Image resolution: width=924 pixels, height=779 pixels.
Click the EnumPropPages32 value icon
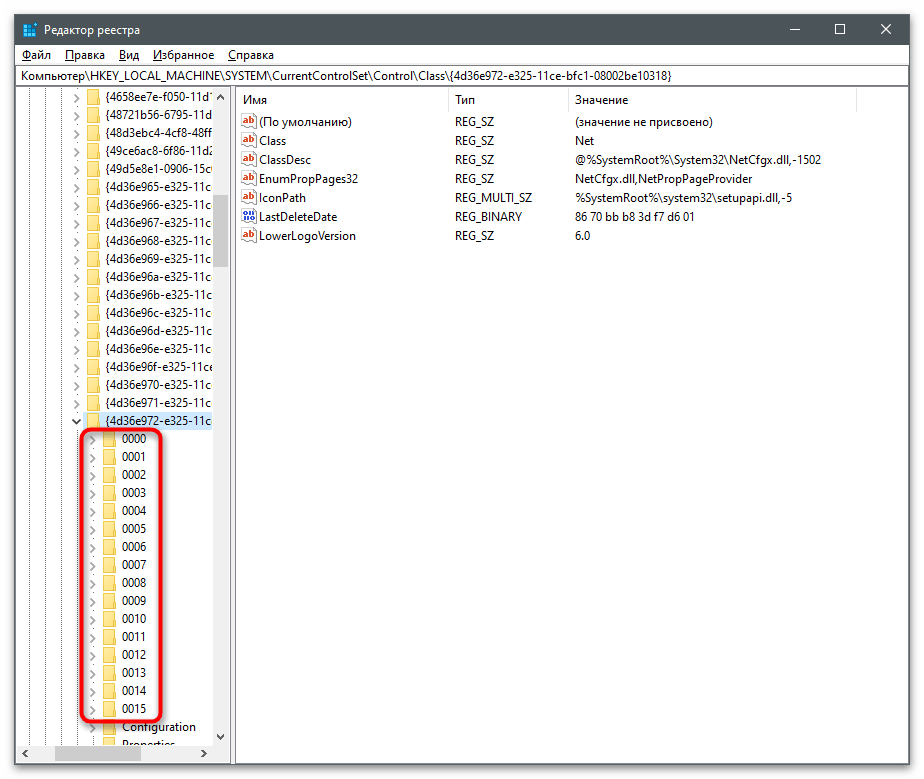point(249,178)
